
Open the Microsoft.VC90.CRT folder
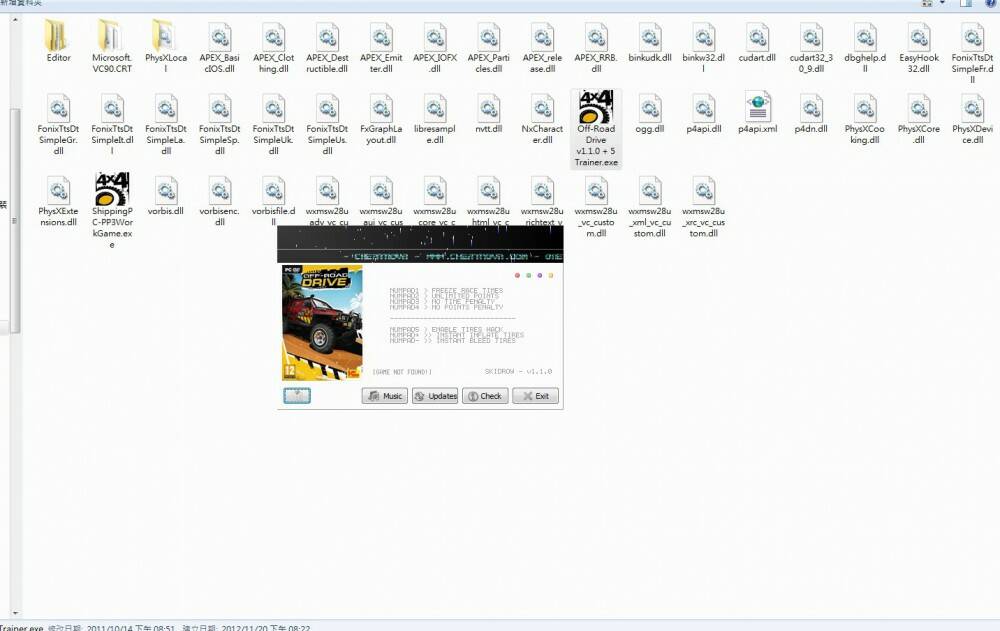tap(112, 46)
